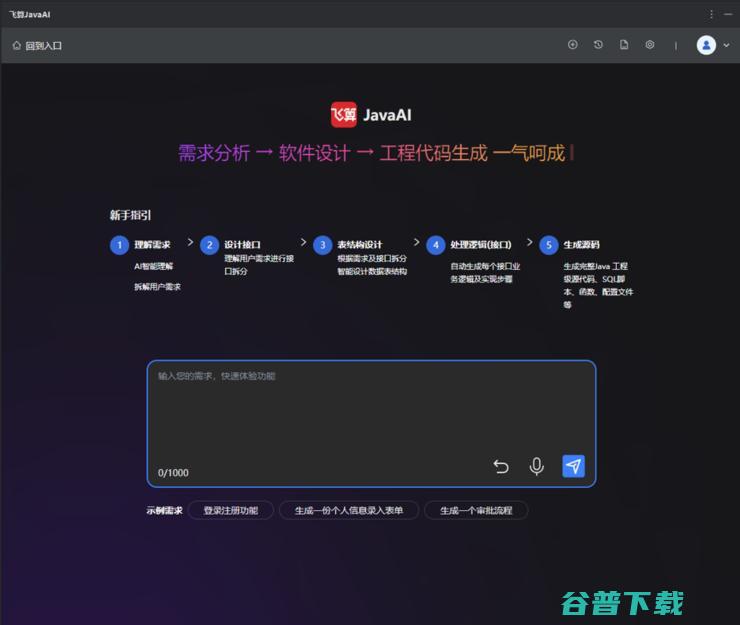
Task: Click the AI智能理解 description text
Action: [x=153, y=266]
